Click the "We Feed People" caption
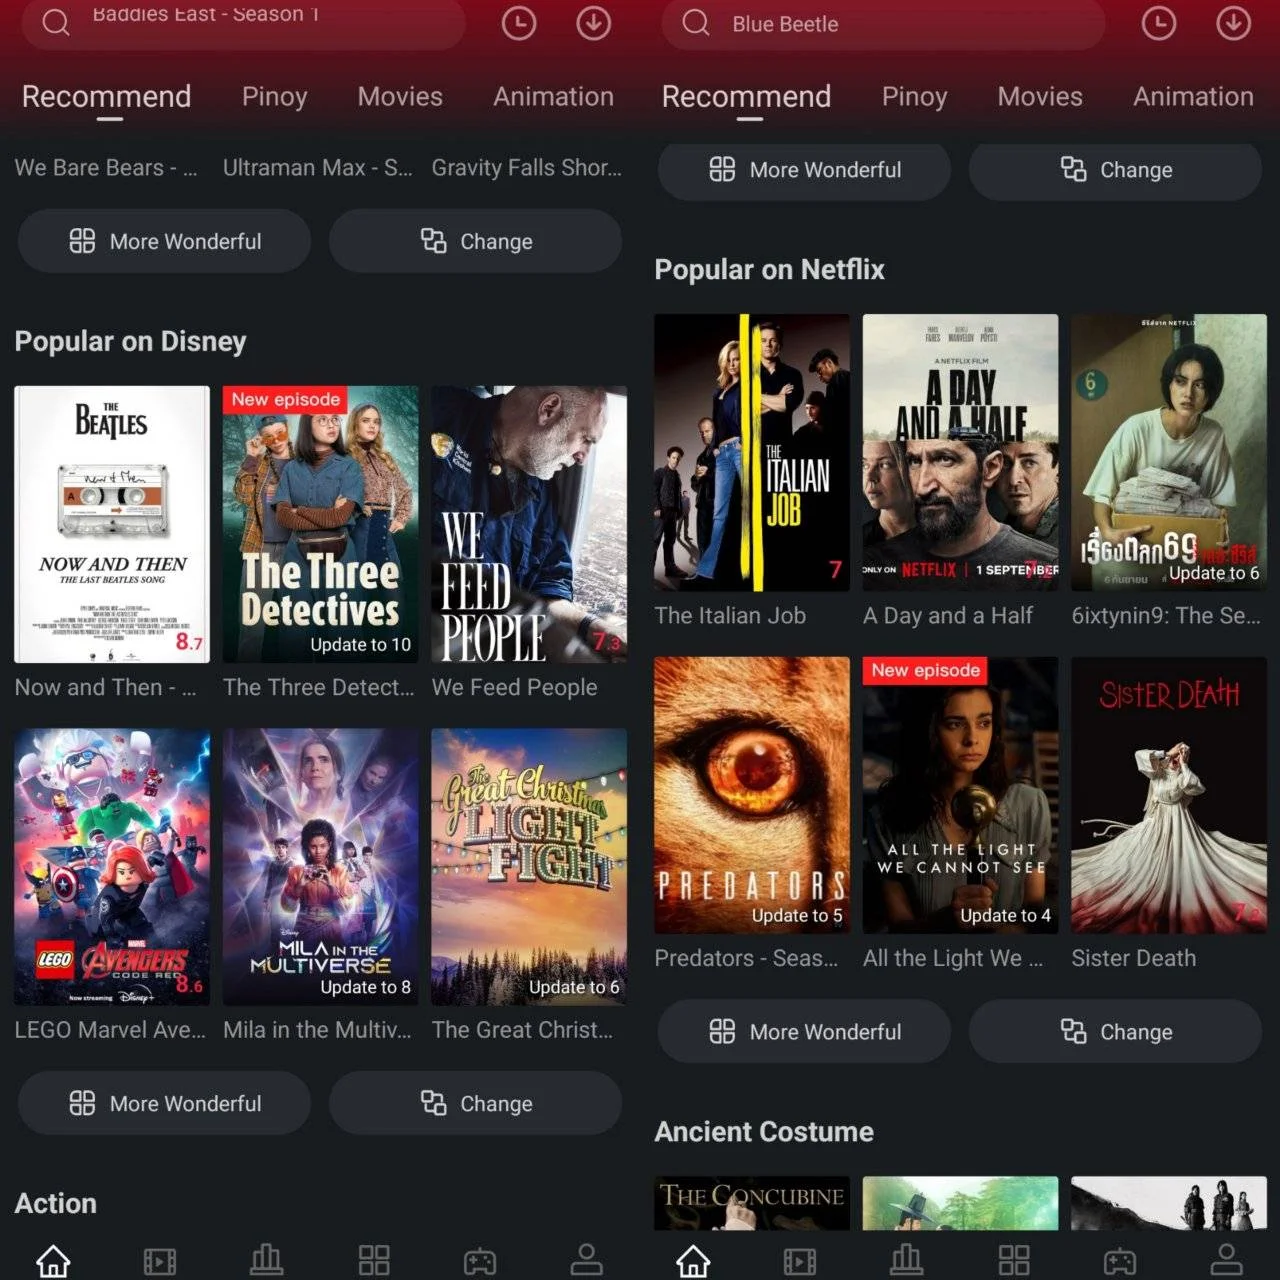This screenshot has height=1280, width=1280. point(515,688)
